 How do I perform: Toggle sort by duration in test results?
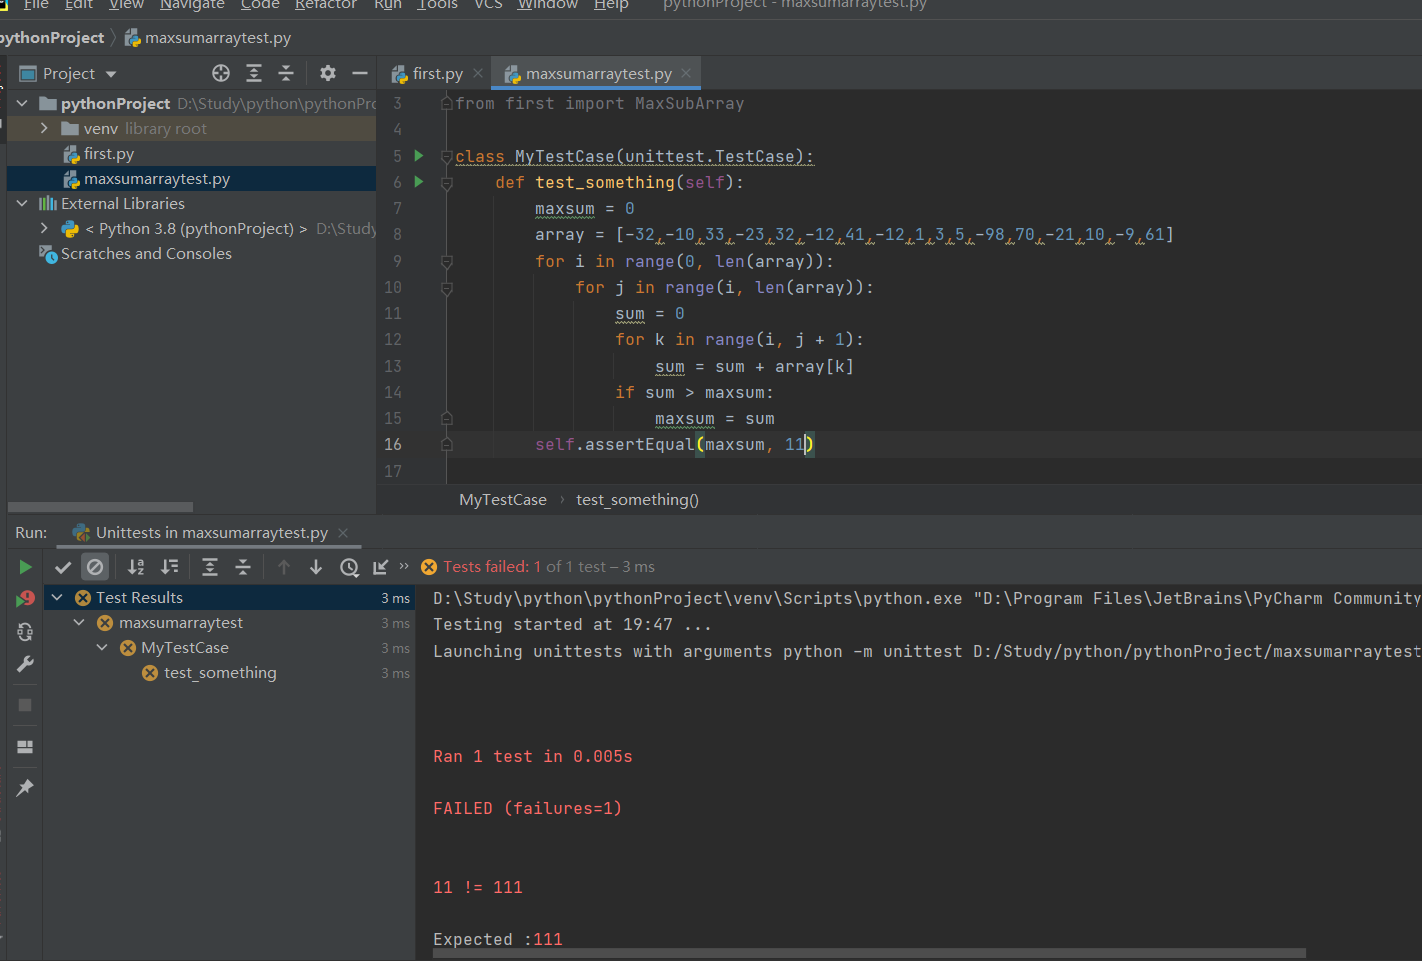[x=170, y=567]
